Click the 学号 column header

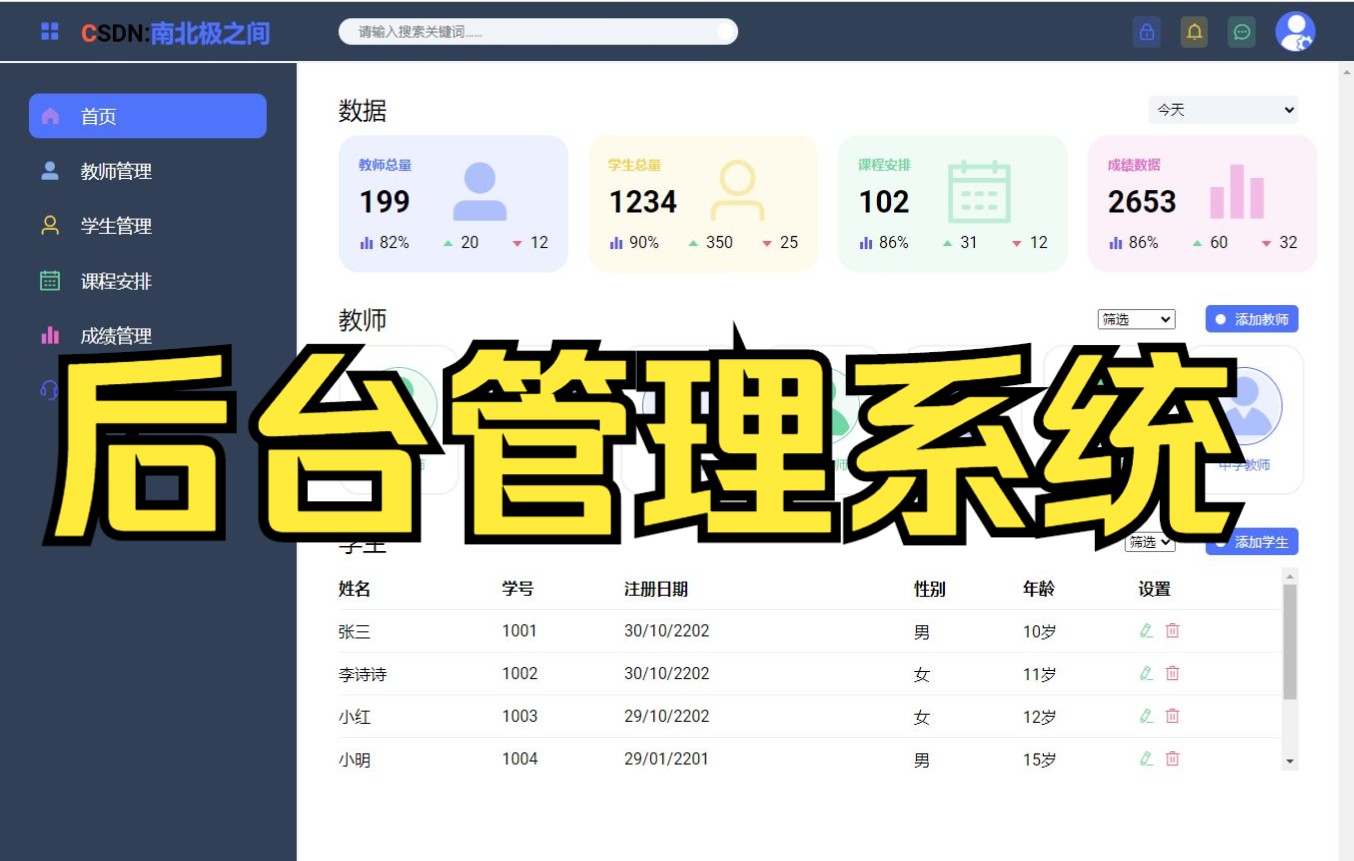click(518, 589)
